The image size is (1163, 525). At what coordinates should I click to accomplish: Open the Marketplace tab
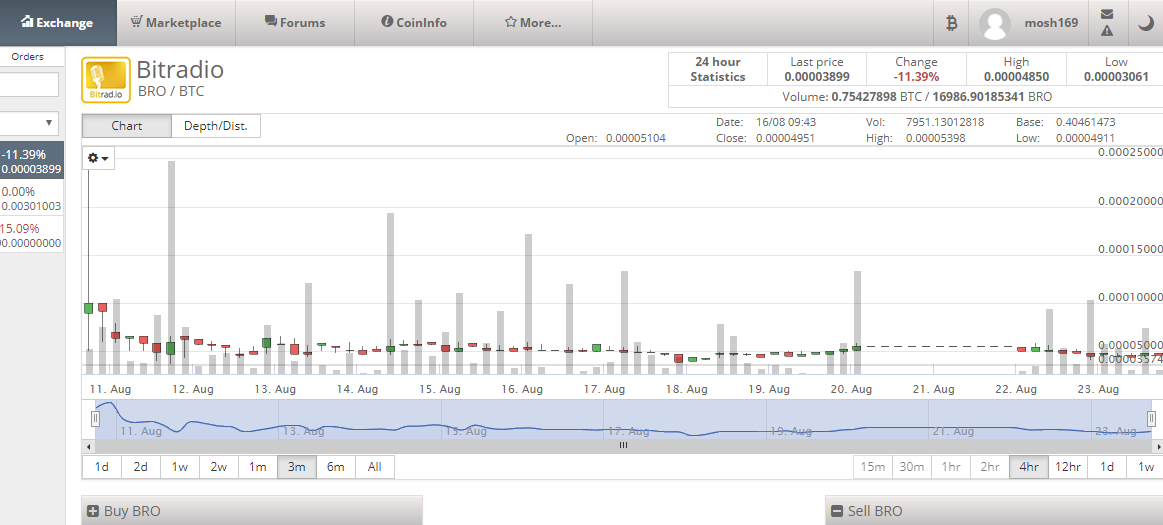(176, 22)
